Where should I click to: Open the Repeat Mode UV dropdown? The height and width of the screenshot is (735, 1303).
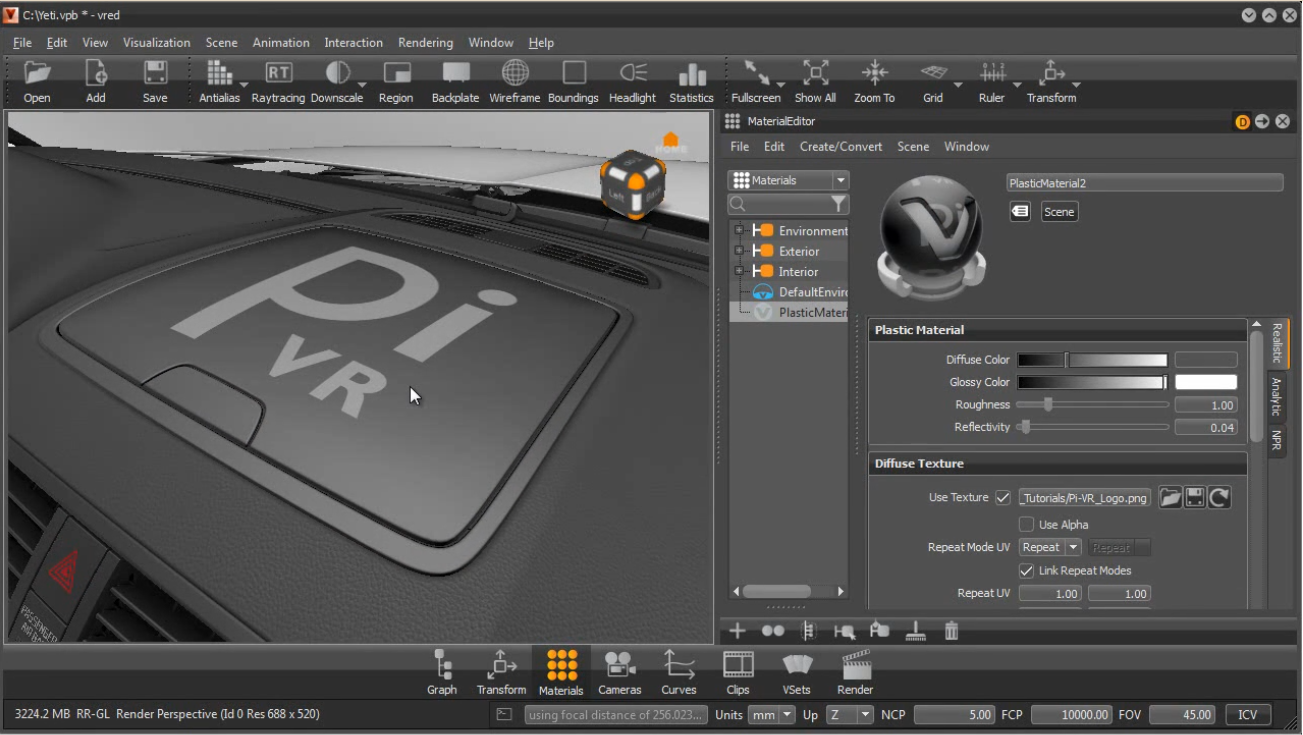[x=1050, y=547]
